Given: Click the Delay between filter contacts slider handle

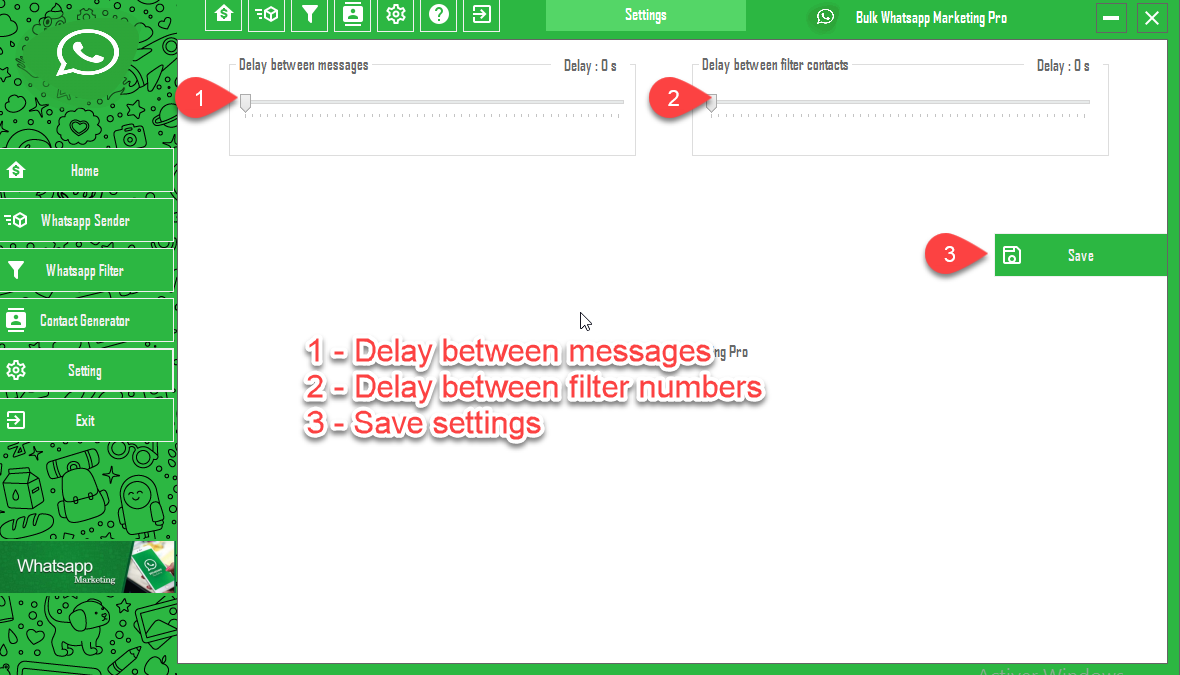Looking at the screenshot, I should pyautogui.click(x=711, y=102).
